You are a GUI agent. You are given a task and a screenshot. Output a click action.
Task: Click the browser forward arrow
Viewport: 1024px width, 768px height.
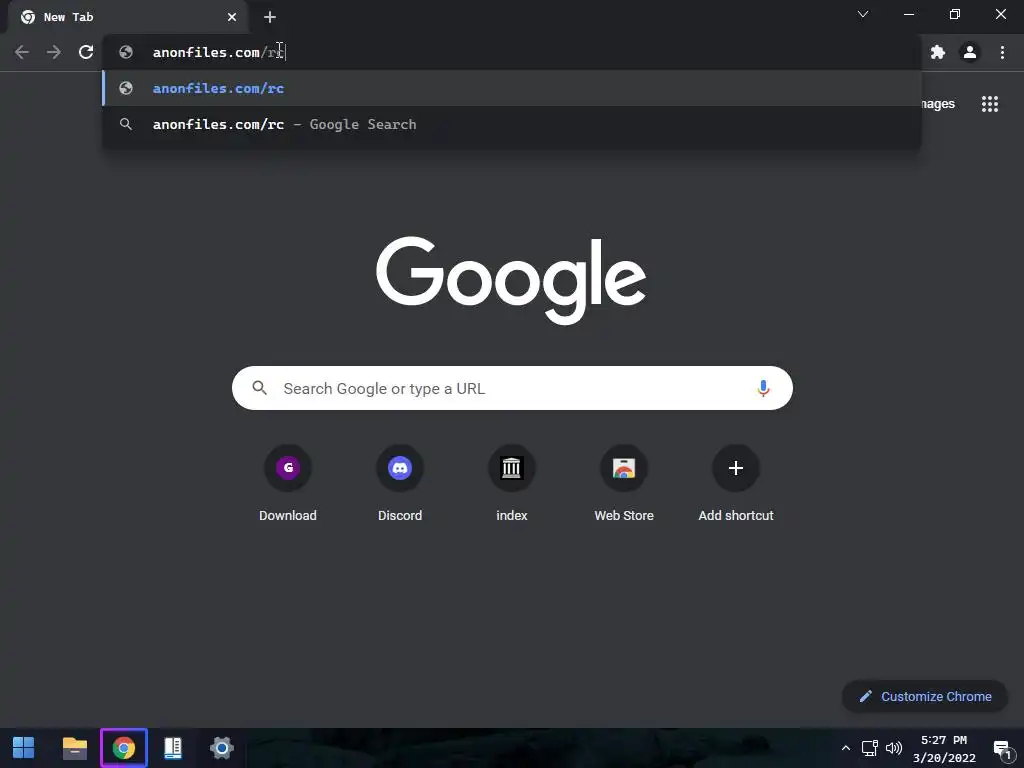[54, 52]
